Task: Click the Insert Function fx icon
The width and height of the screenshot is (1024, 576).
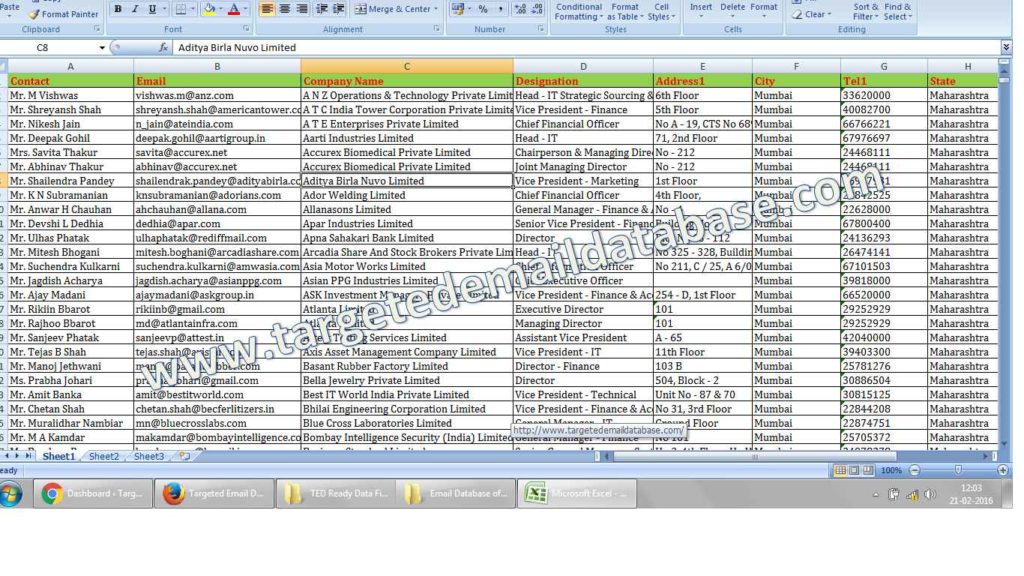Action: [x=163, y=47]
